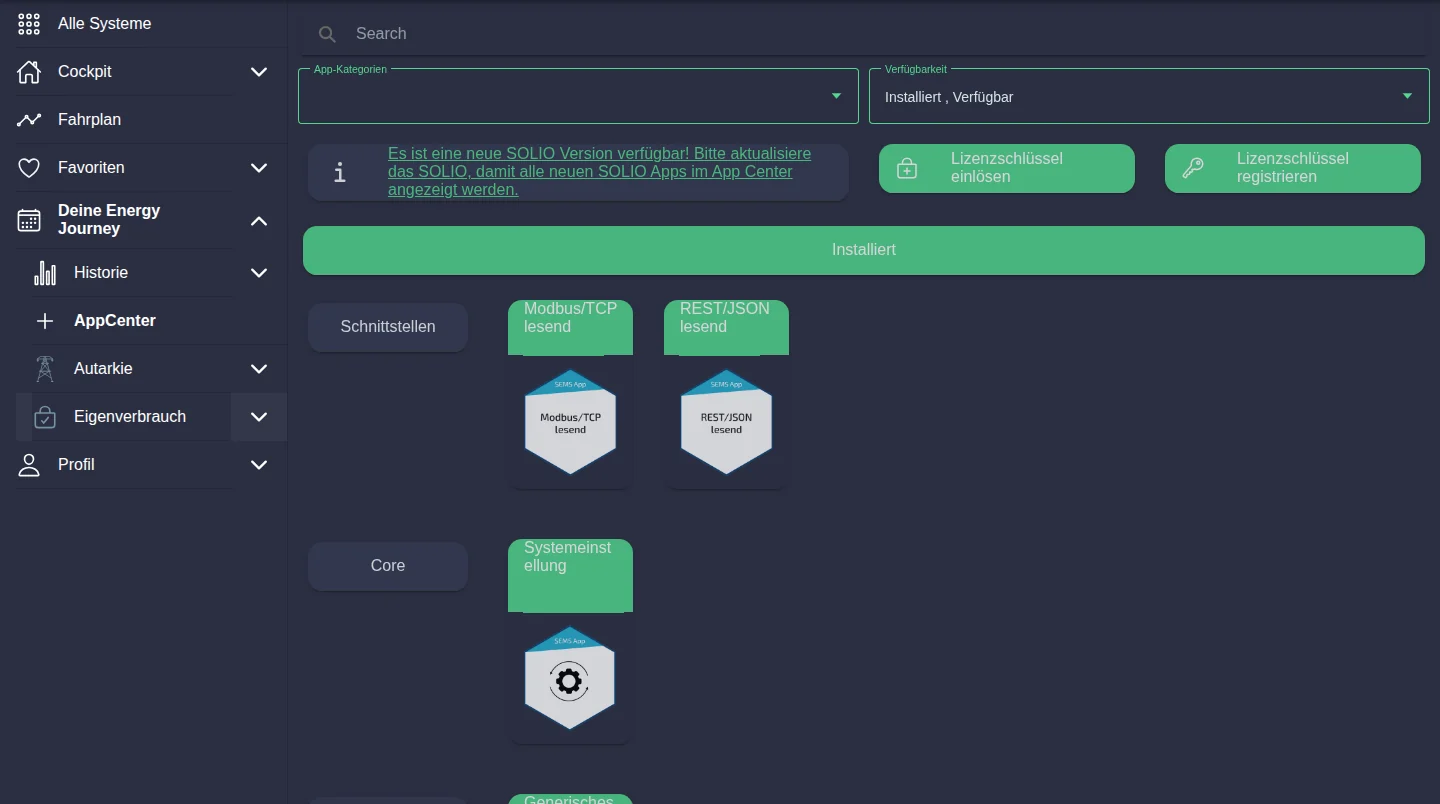Click the Profil person icon
Viewport: 1440px width, 804px height.
point(29,465)
